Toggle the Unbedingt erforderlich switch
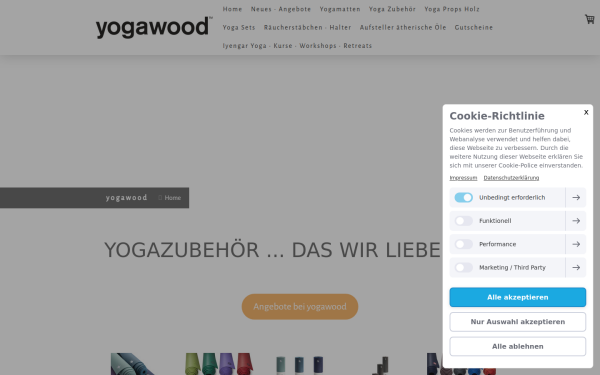The height and width of the screenshot is (375, 600). 463,197
